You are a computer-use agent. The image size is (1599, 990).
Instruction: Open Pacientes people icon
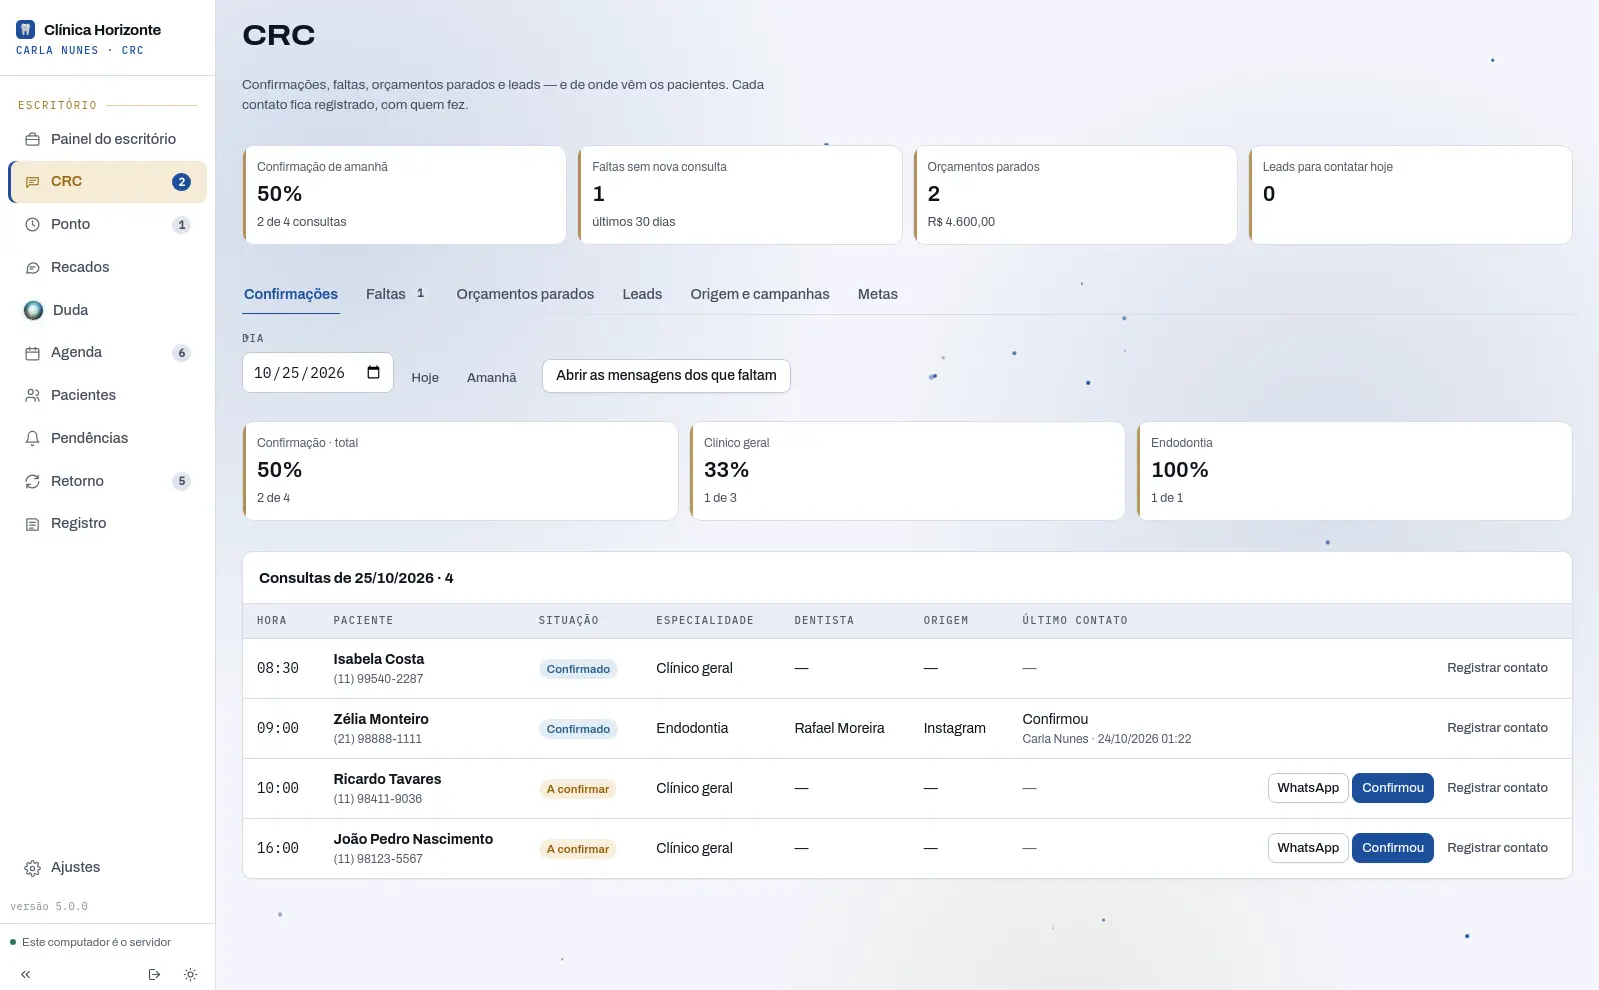tap(32, 396)
